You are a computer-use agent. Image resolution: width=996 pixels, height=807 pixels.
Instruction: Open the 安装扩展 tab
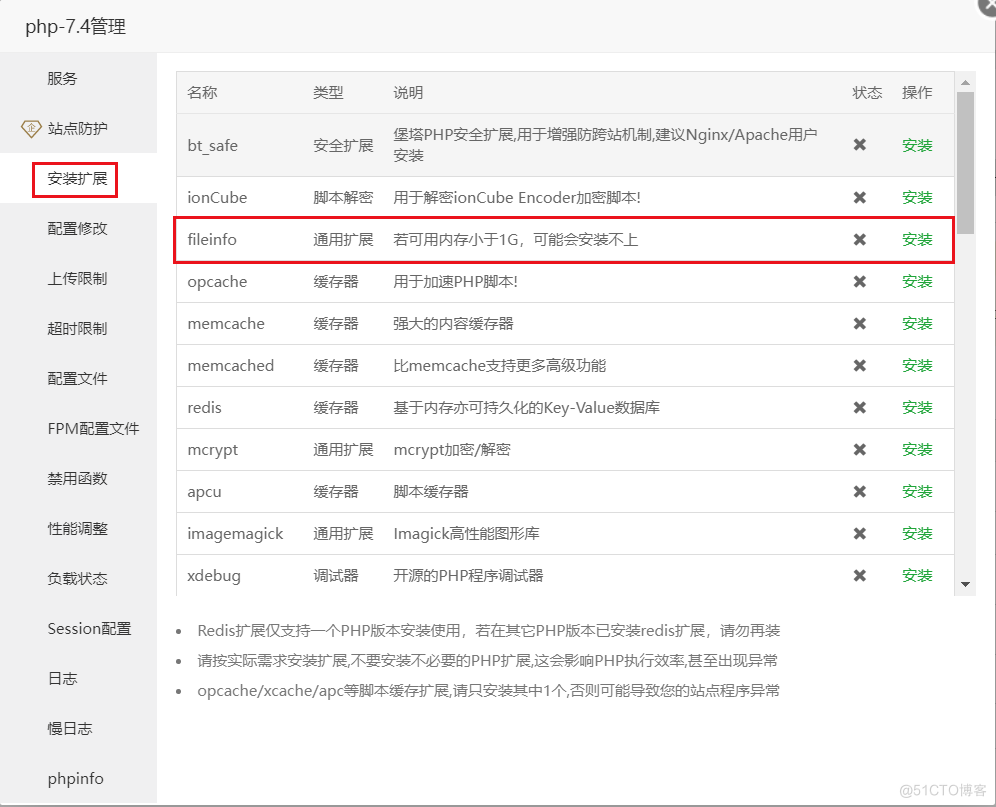(x=76, y=180)
